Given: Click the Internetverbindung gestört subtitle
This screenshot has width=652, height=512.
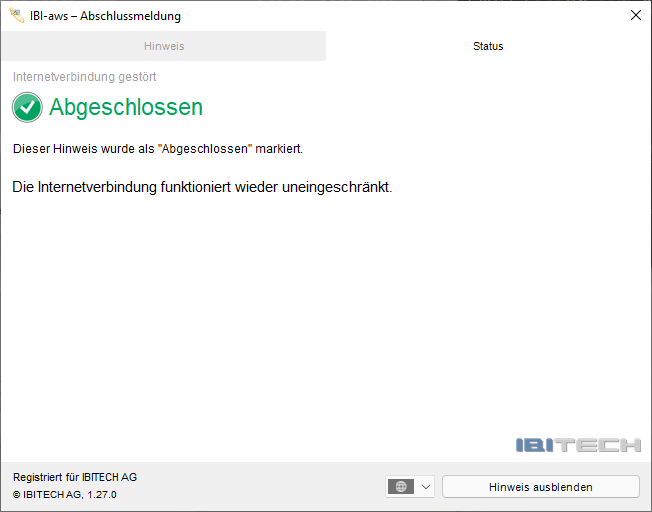Looking at the screenshot, I should (x=84, y=77).
